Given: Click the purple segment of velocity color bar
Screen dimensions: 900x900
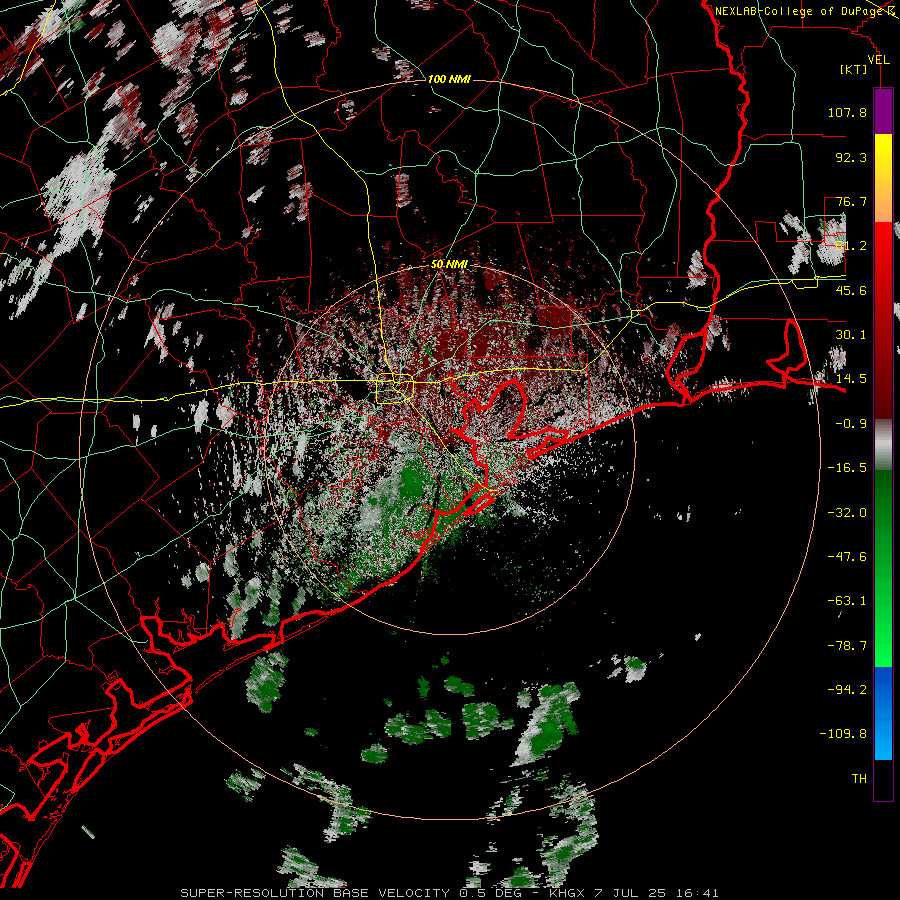Looking at the screenshot, I should pyautogui.click(x=883, y=111).
